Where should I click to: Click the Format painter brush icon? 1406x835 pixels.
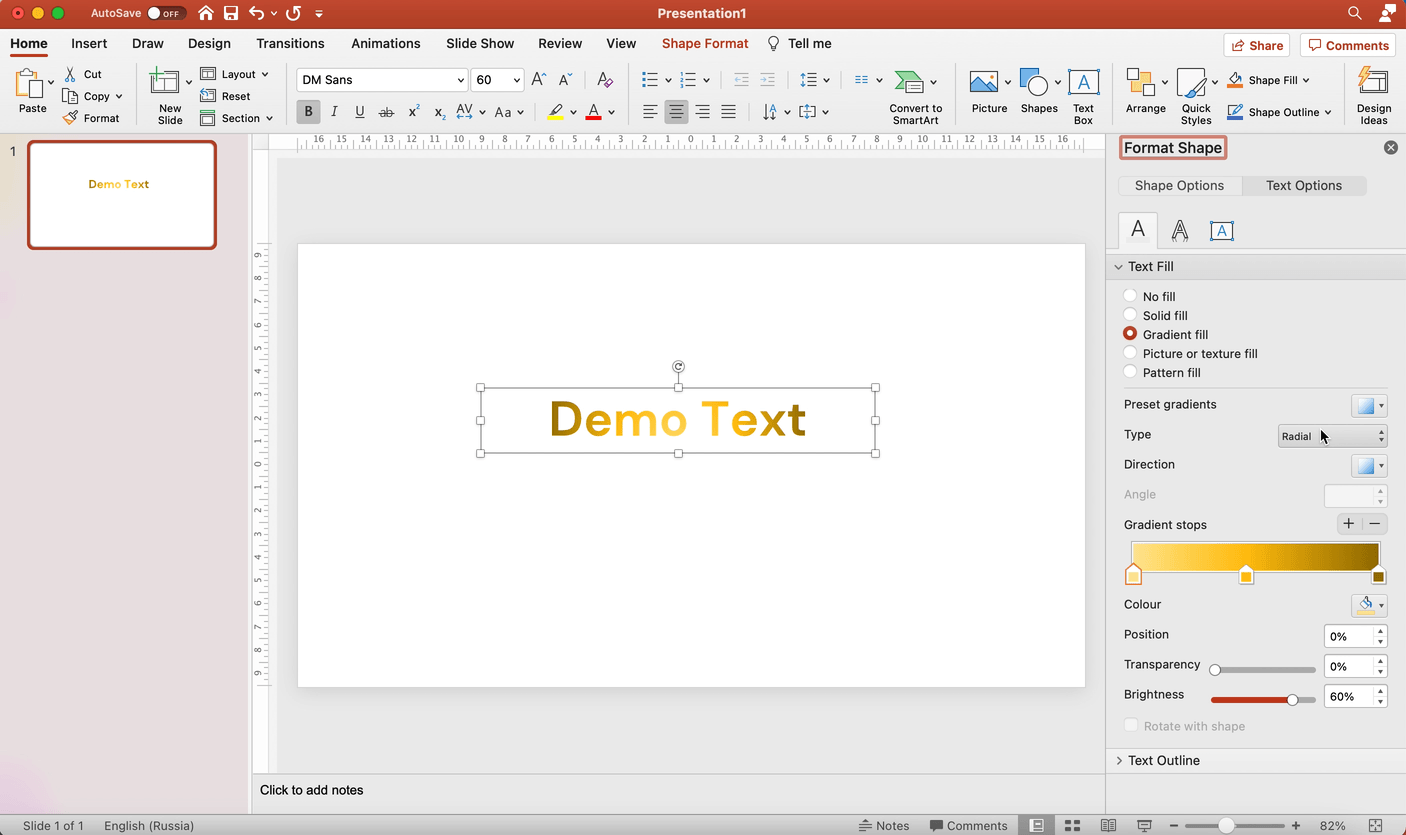click(x=70, y=118)
